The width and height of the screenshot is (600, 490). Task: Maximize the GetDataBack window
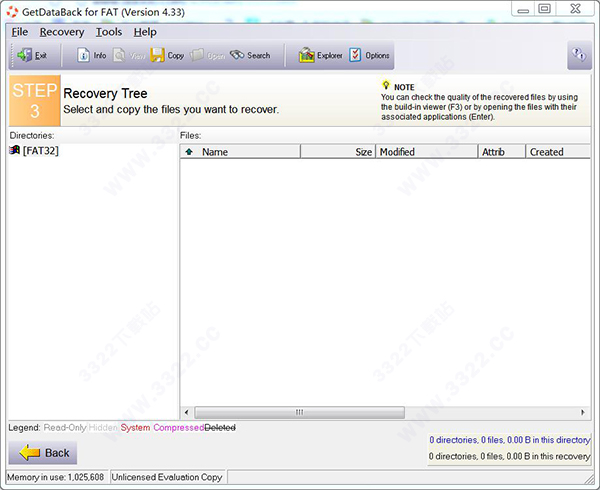545,9
